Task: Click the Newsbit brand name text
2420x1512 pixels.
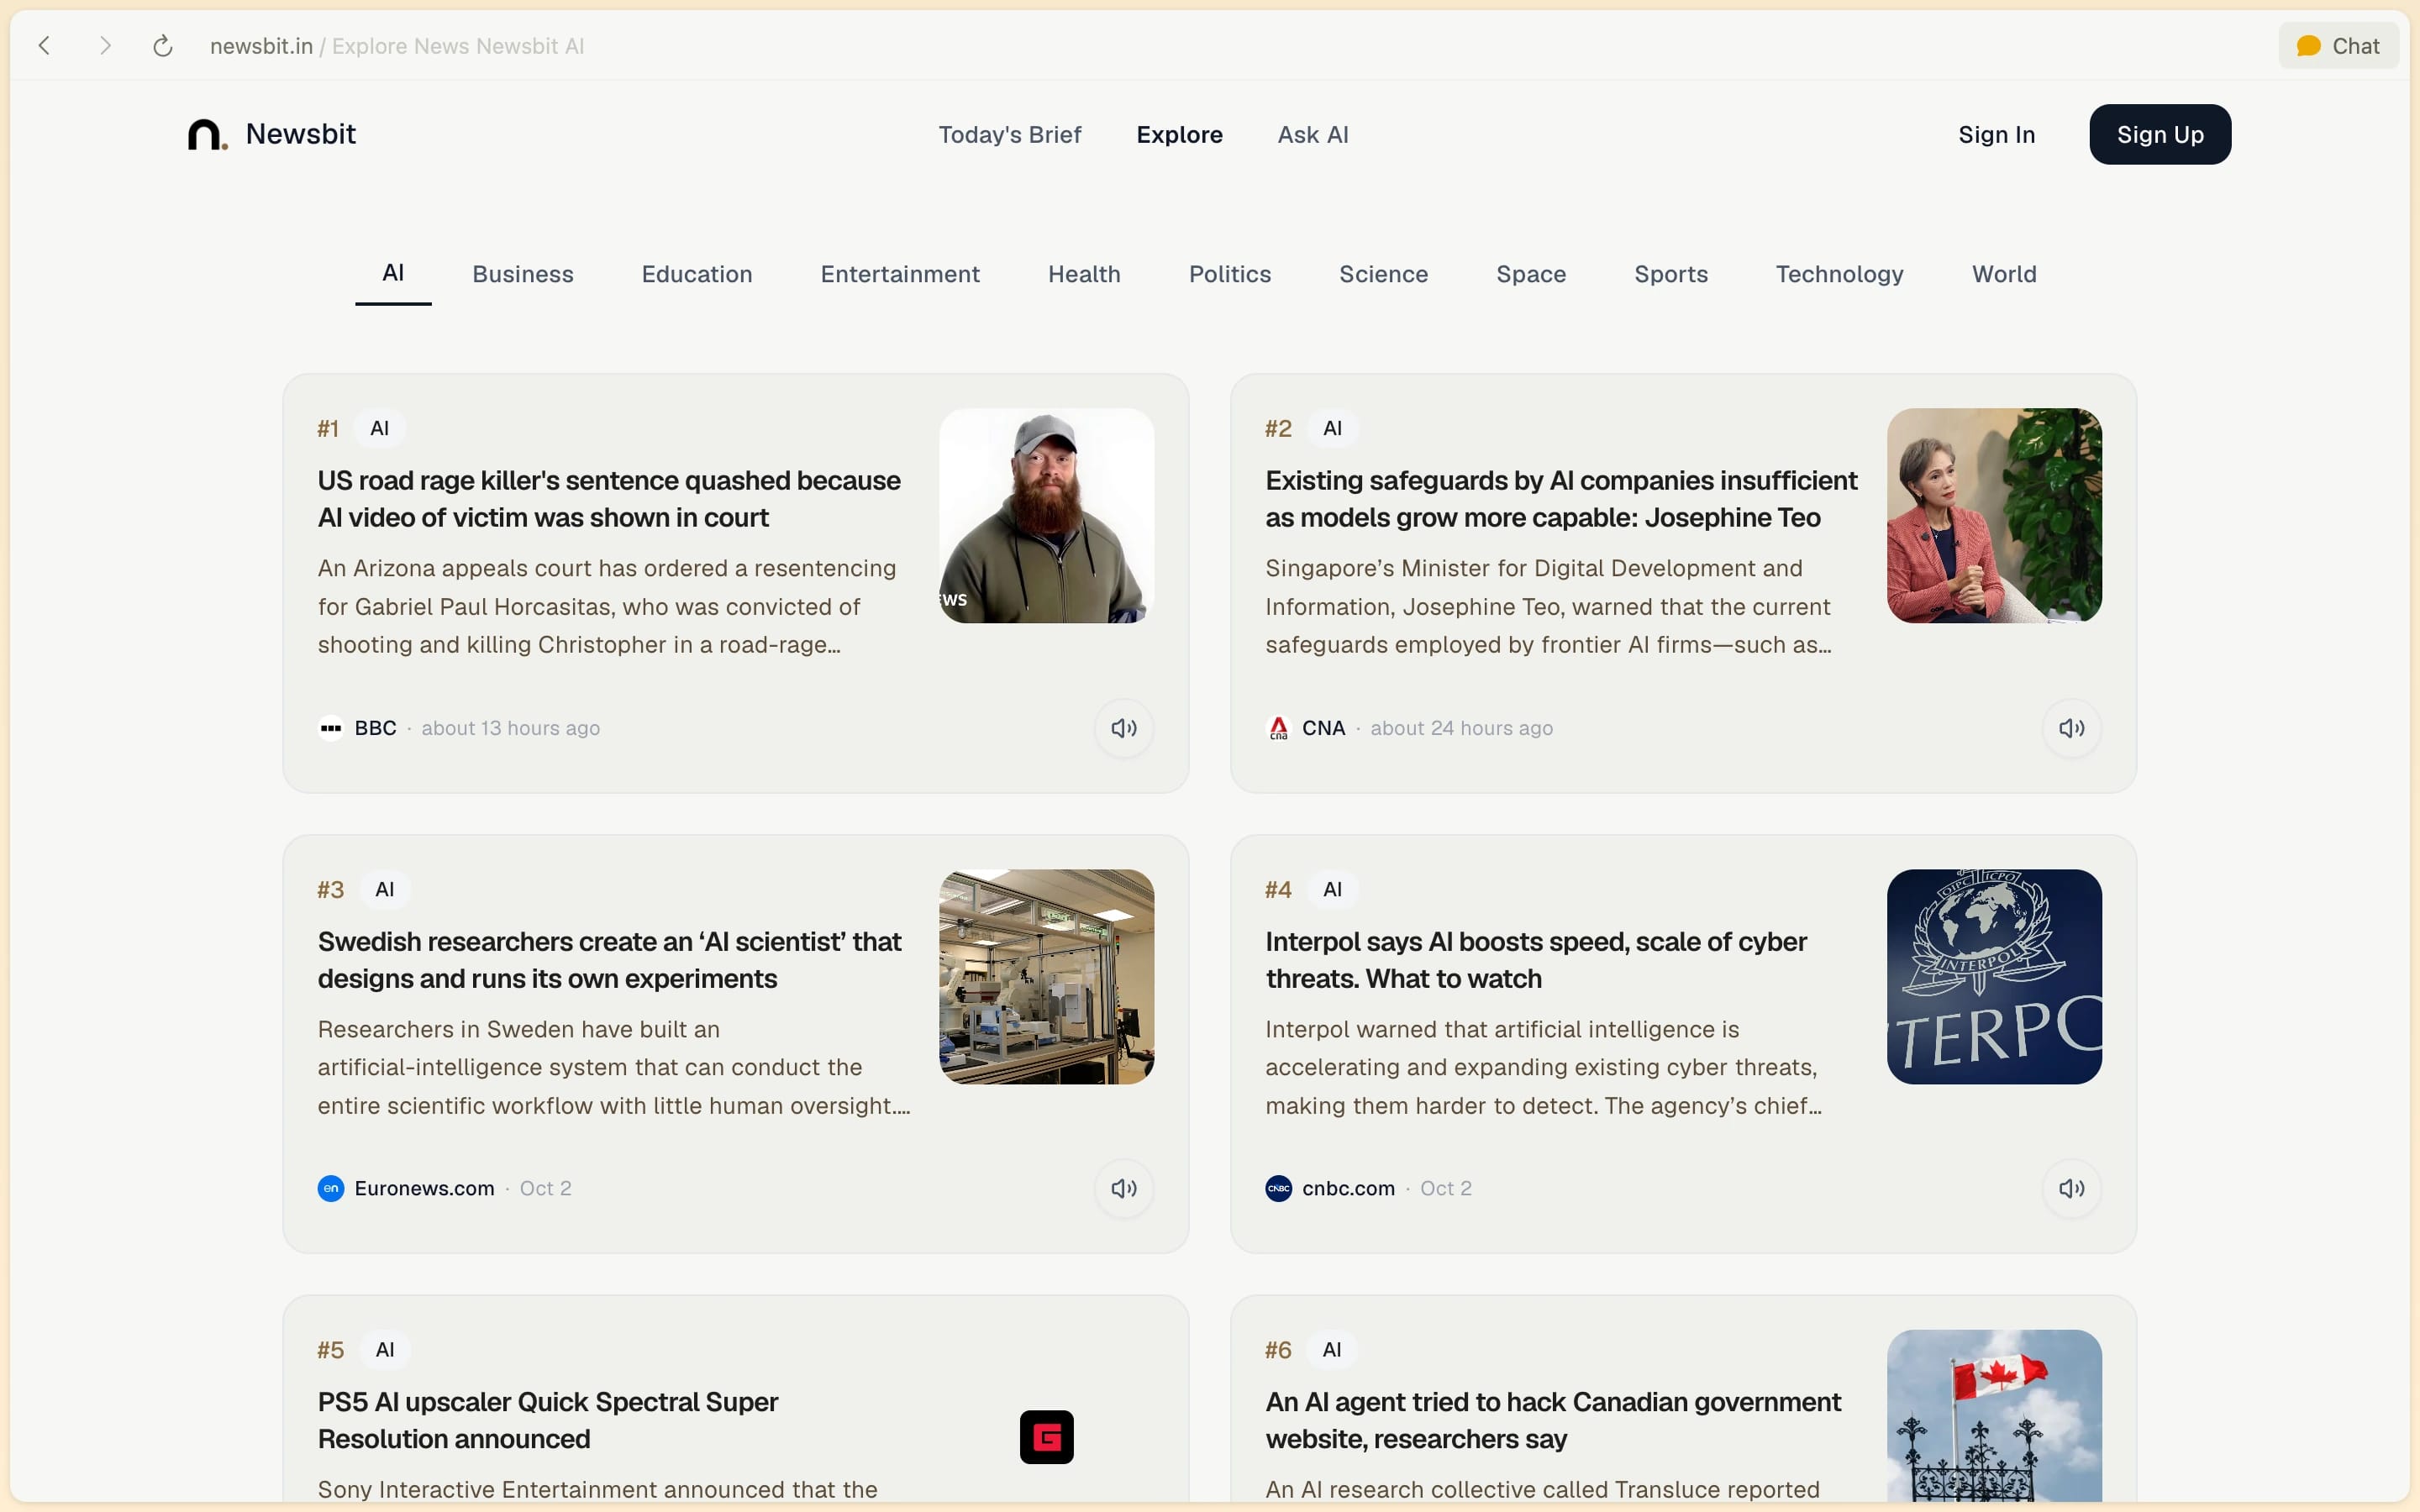Action: tap(300, 134)
